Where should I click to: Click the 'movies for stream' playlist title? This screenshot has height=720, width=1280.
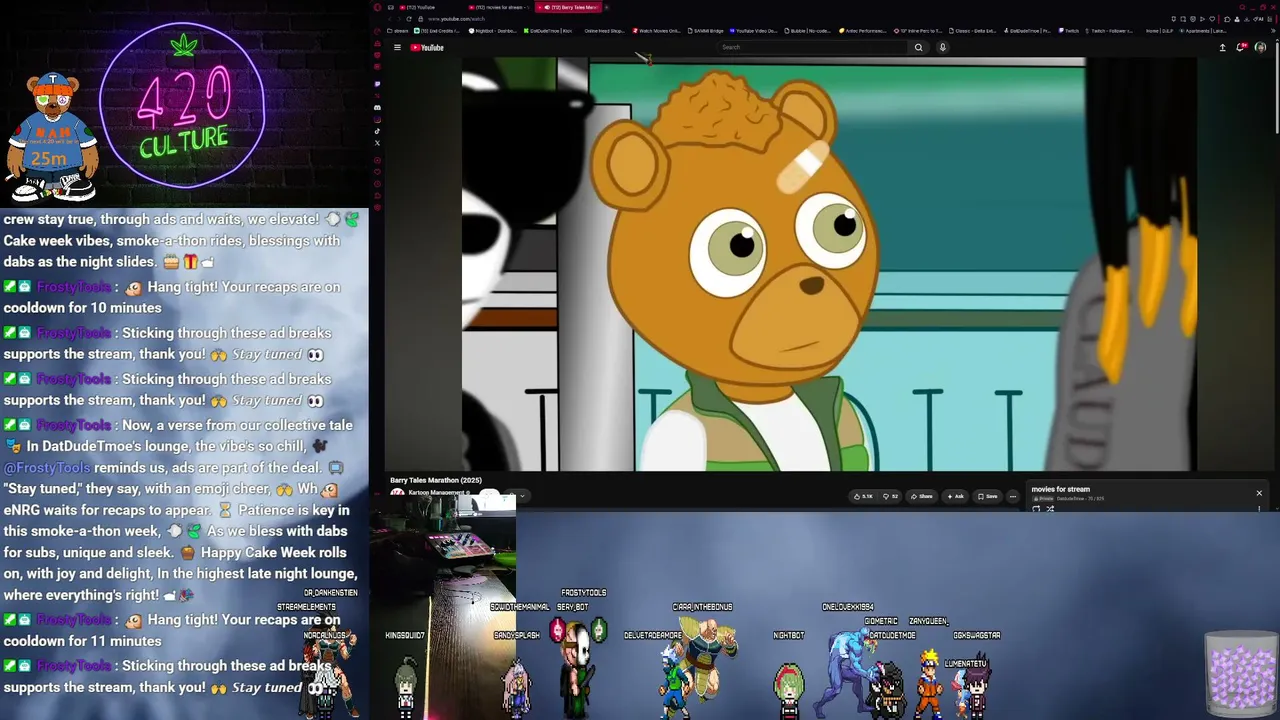1060,489
